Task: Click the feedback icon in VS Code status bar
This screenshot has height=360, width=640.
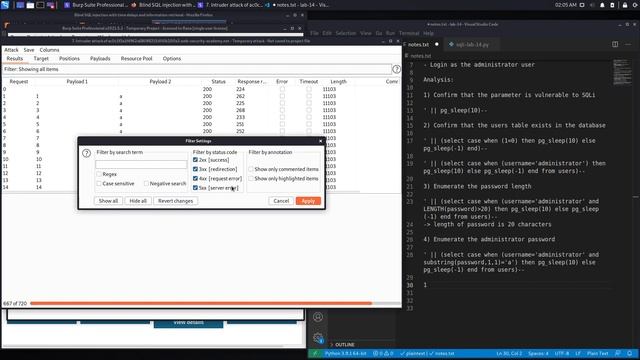Action: coord(618,353)
